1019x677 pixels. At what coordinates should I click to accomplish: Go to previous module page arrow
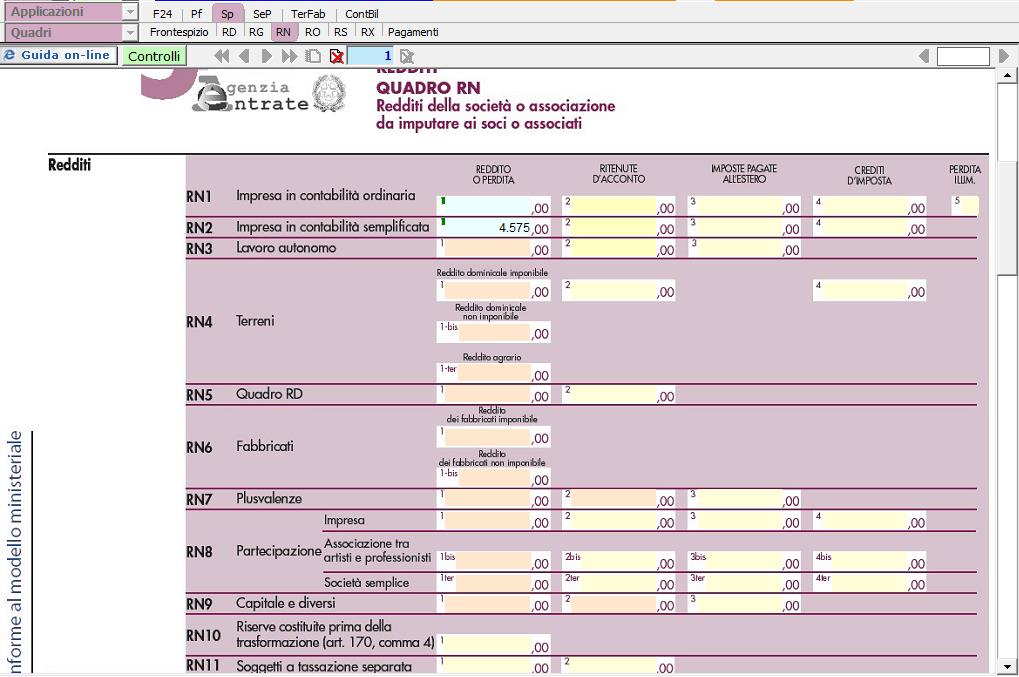coord(244,57)
